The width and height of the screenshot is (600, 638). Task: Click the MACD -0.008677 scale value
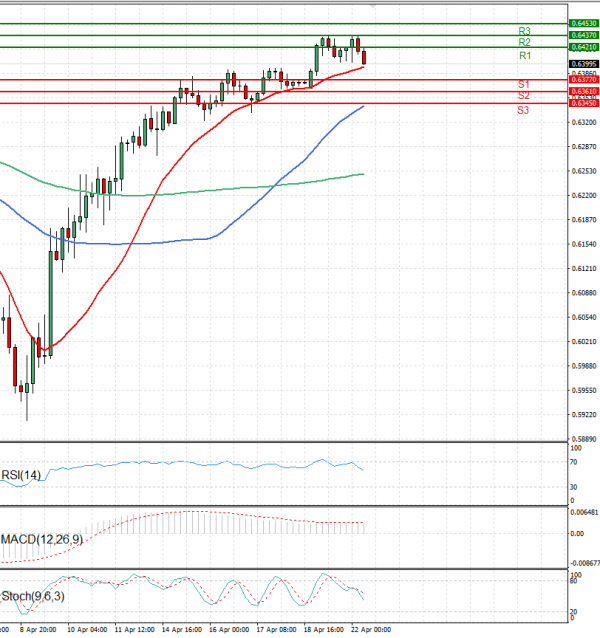tap(585, 564)
